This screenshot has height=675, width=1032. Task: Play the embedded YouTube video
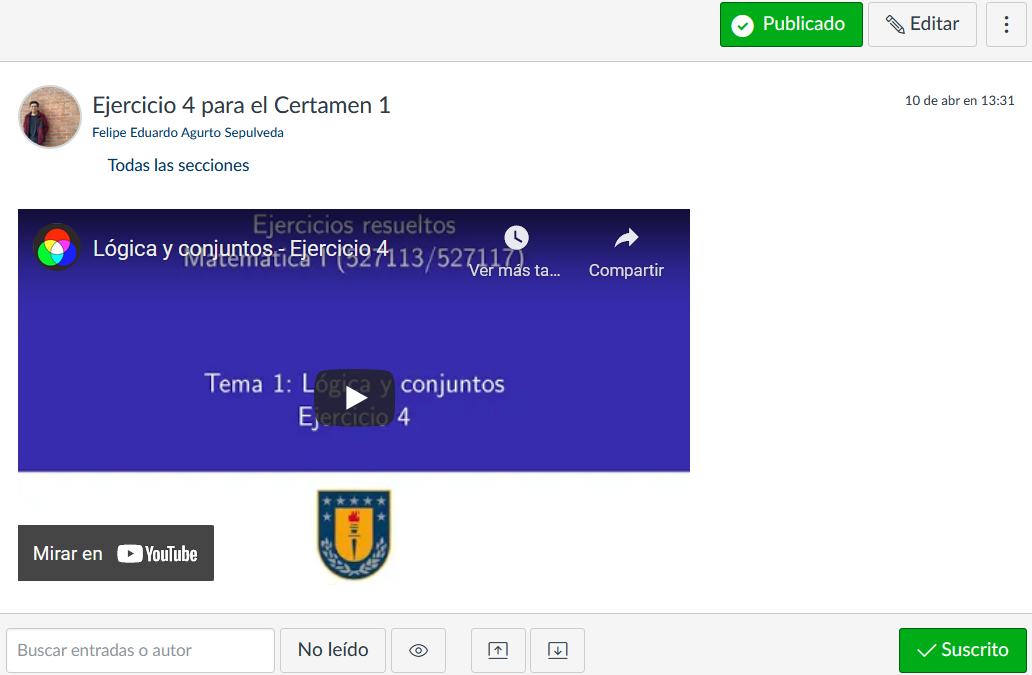coord(354,398)
